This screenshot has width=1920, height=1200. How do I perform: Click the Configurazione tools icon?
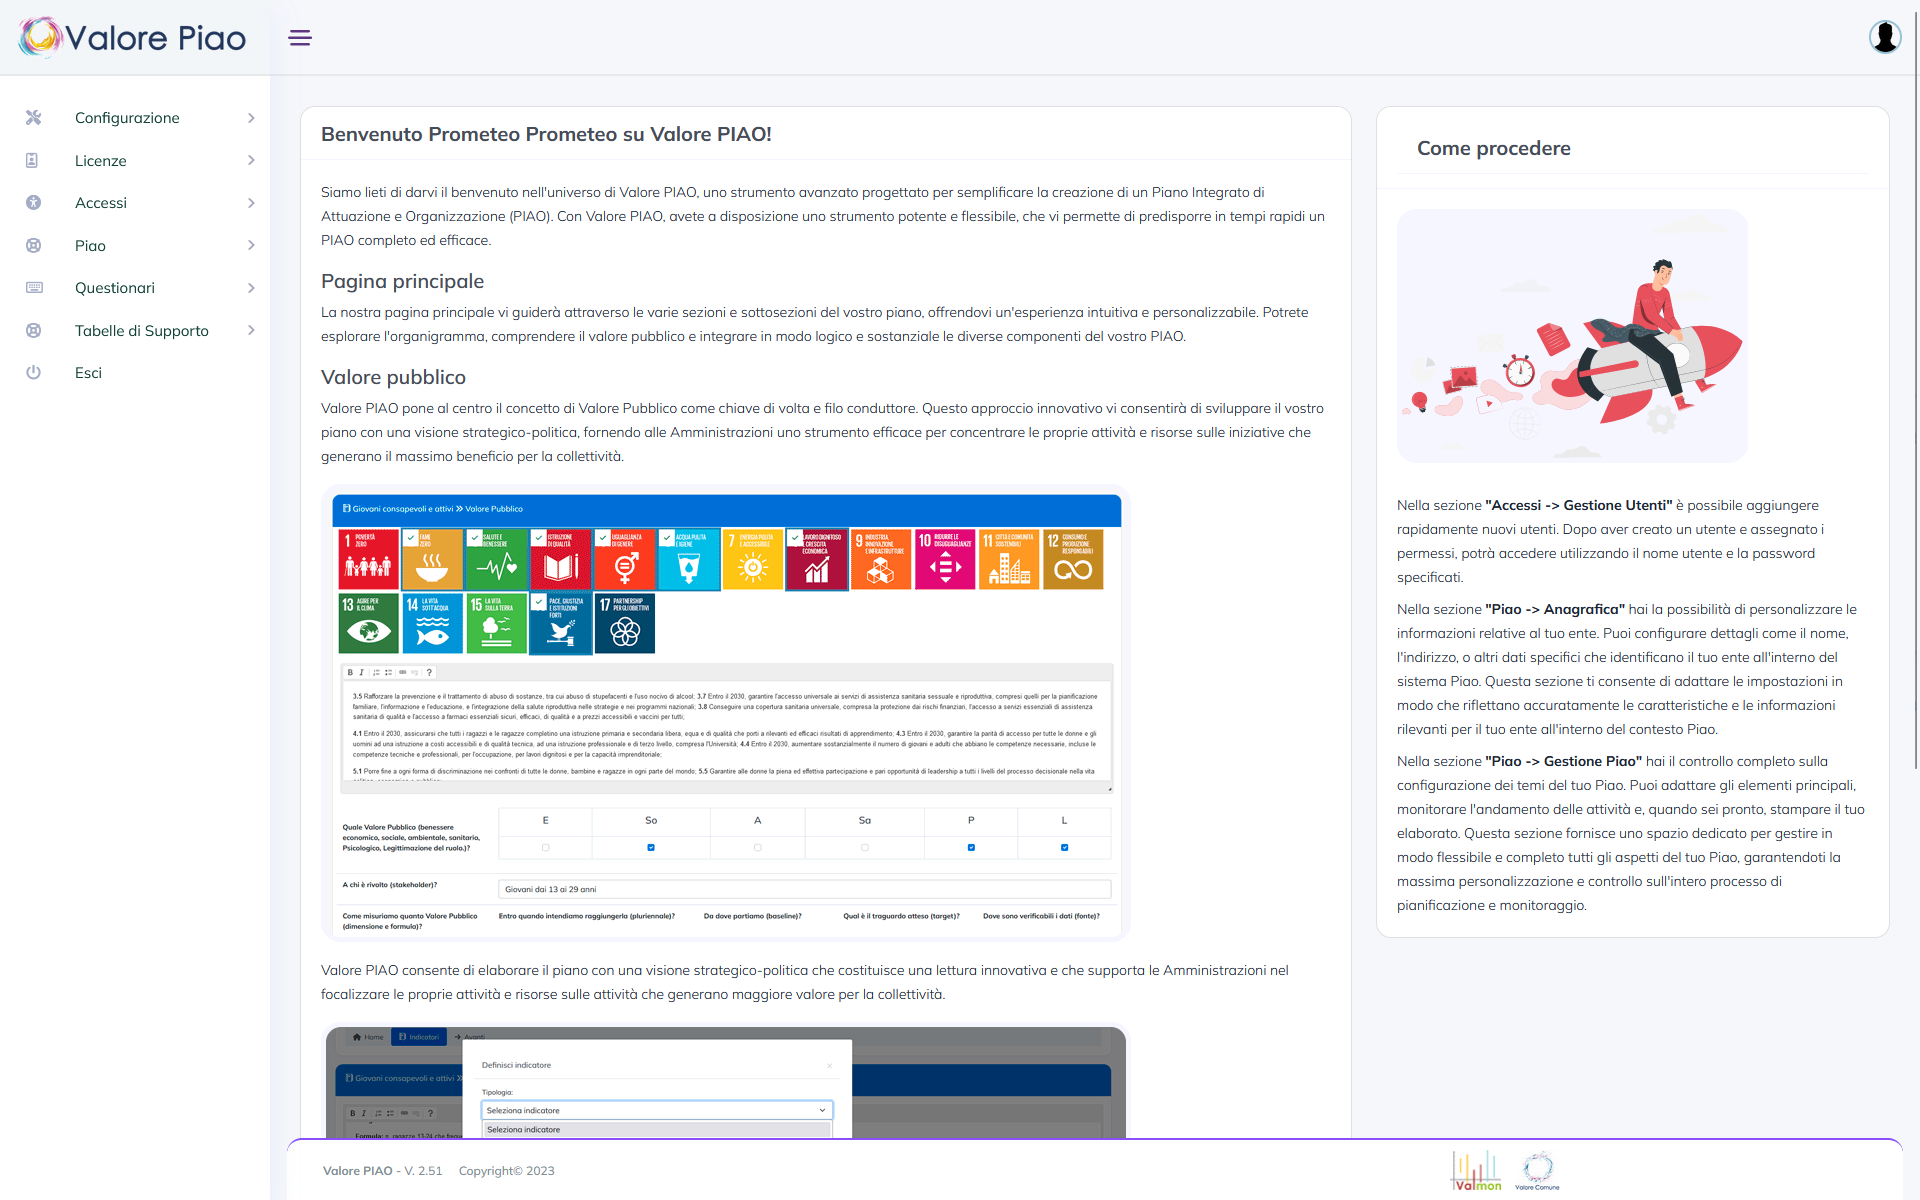point(34,118)
